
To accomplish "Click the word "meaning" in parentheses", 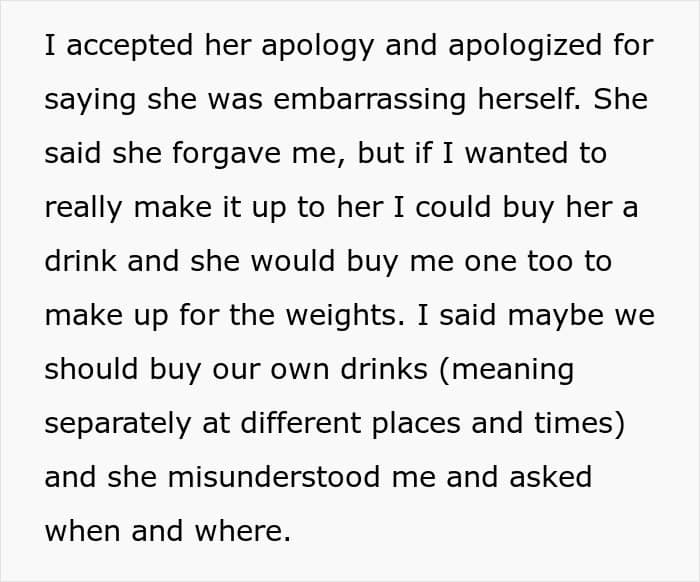I will point(512,370).
